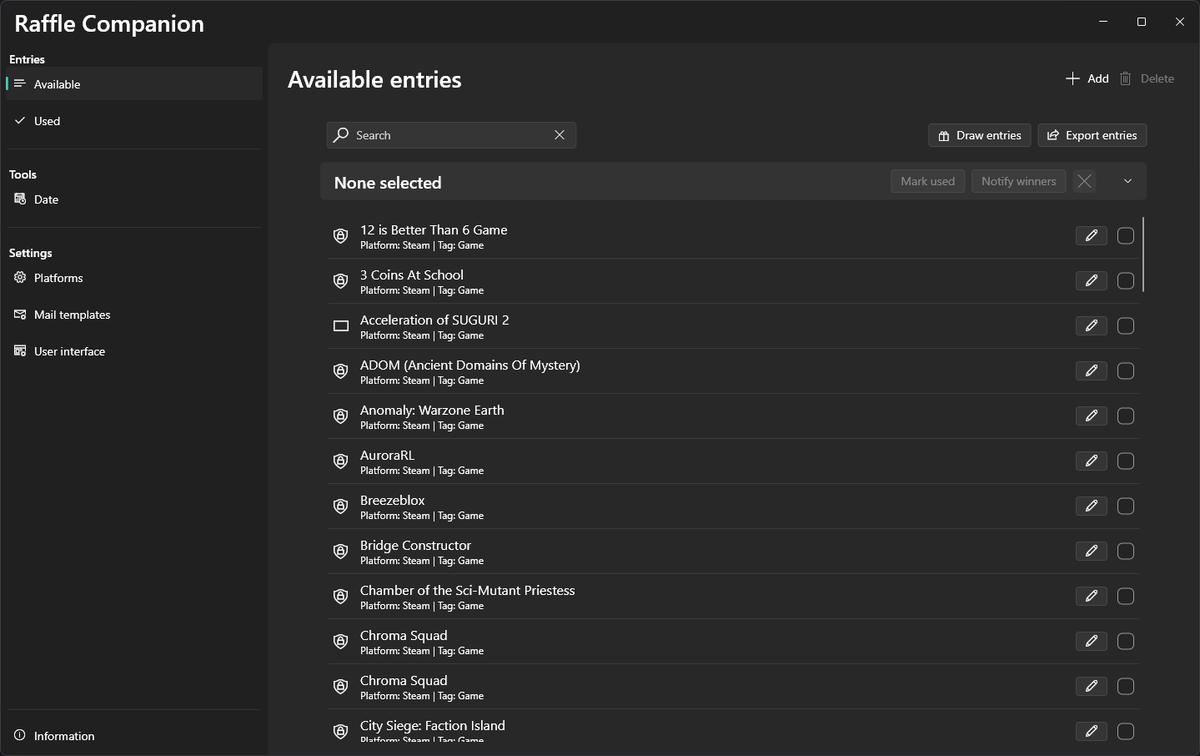
Task: Clear the search box with the X icon
Action: point(560,135)
